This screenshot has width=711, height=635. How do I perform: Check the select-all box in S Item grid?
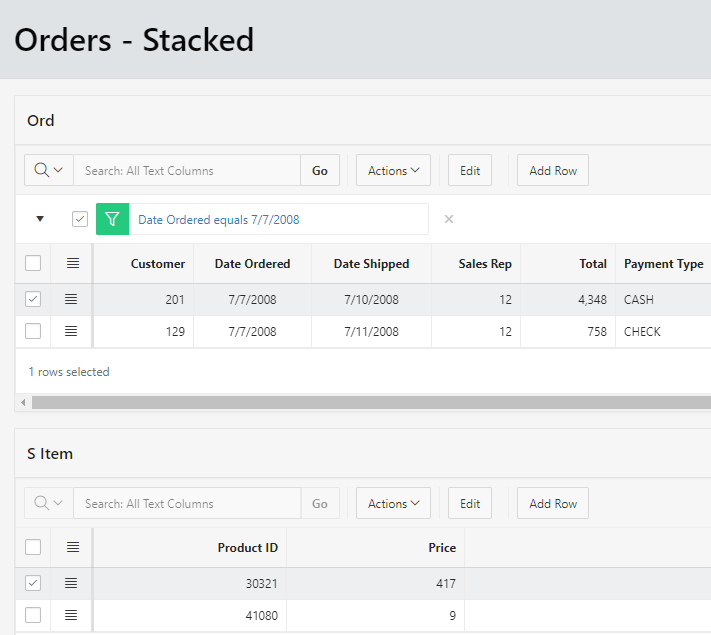33,547
